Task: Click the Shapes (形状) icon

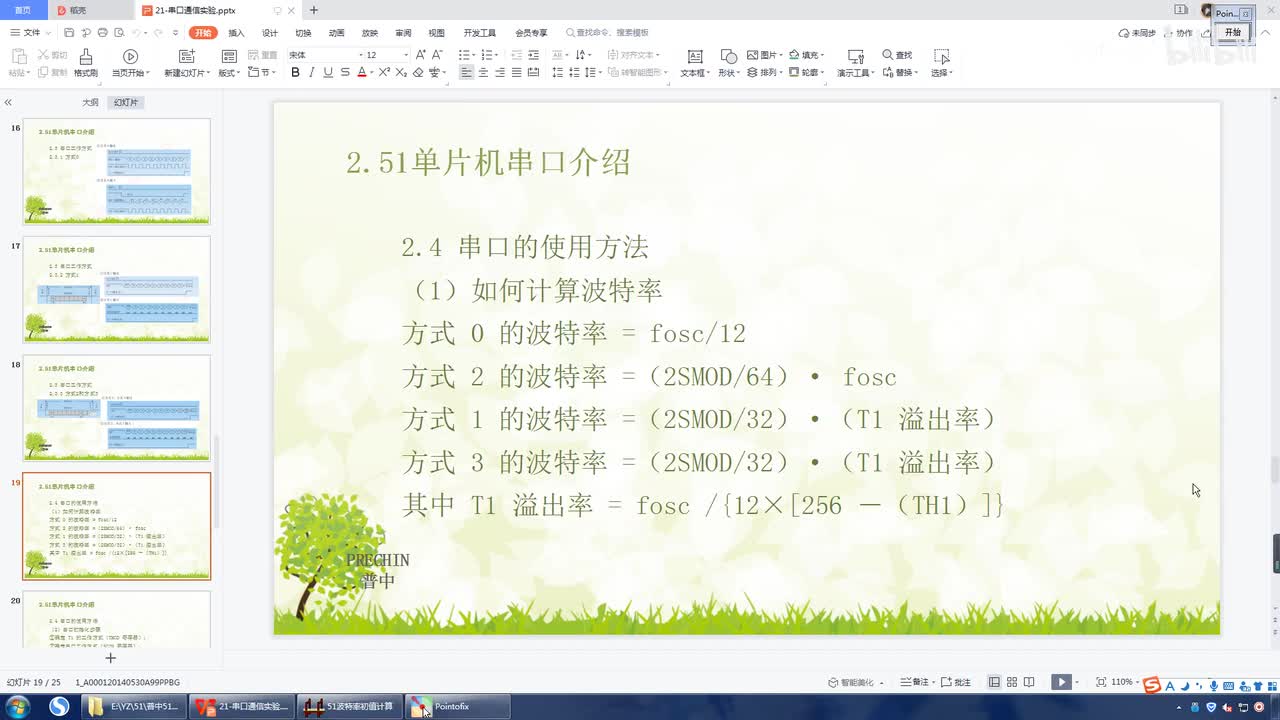Action: [x=728, y=56]
